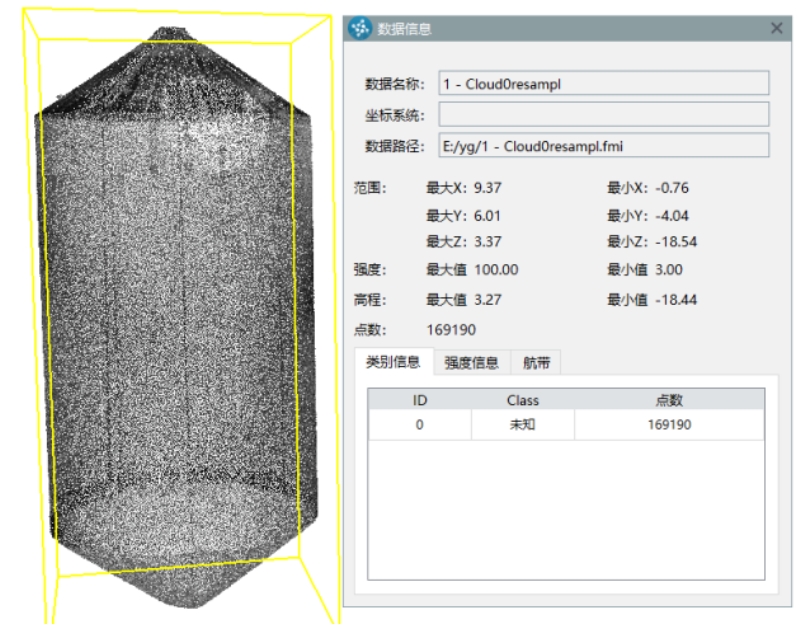Click the 169190 cell in the table row
The height and width of the screenshot is (631, 801).
[669, 425]
